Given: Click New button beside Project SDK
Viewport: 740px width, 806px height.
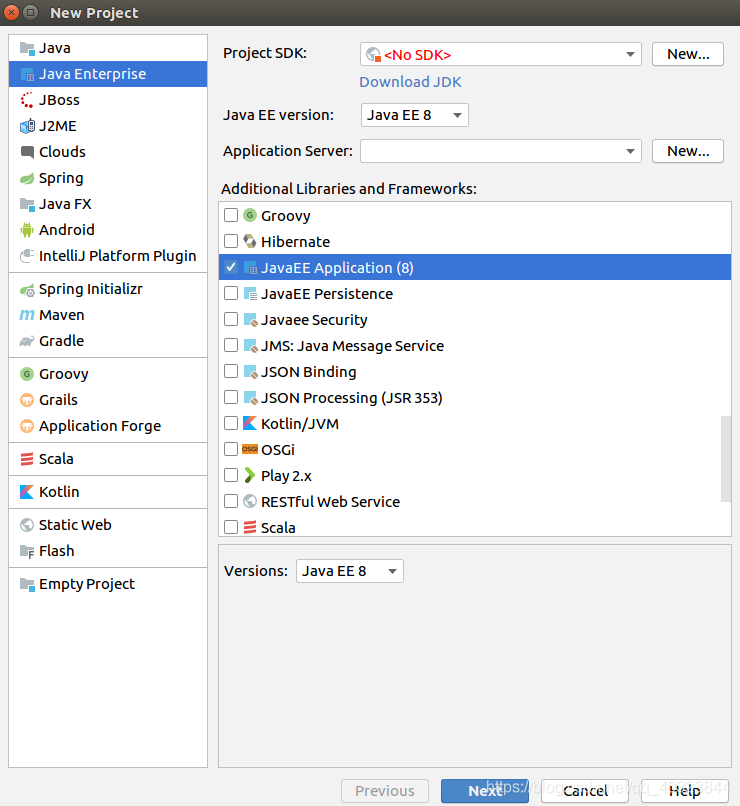Looking at the screenshot, I should 688,54.
